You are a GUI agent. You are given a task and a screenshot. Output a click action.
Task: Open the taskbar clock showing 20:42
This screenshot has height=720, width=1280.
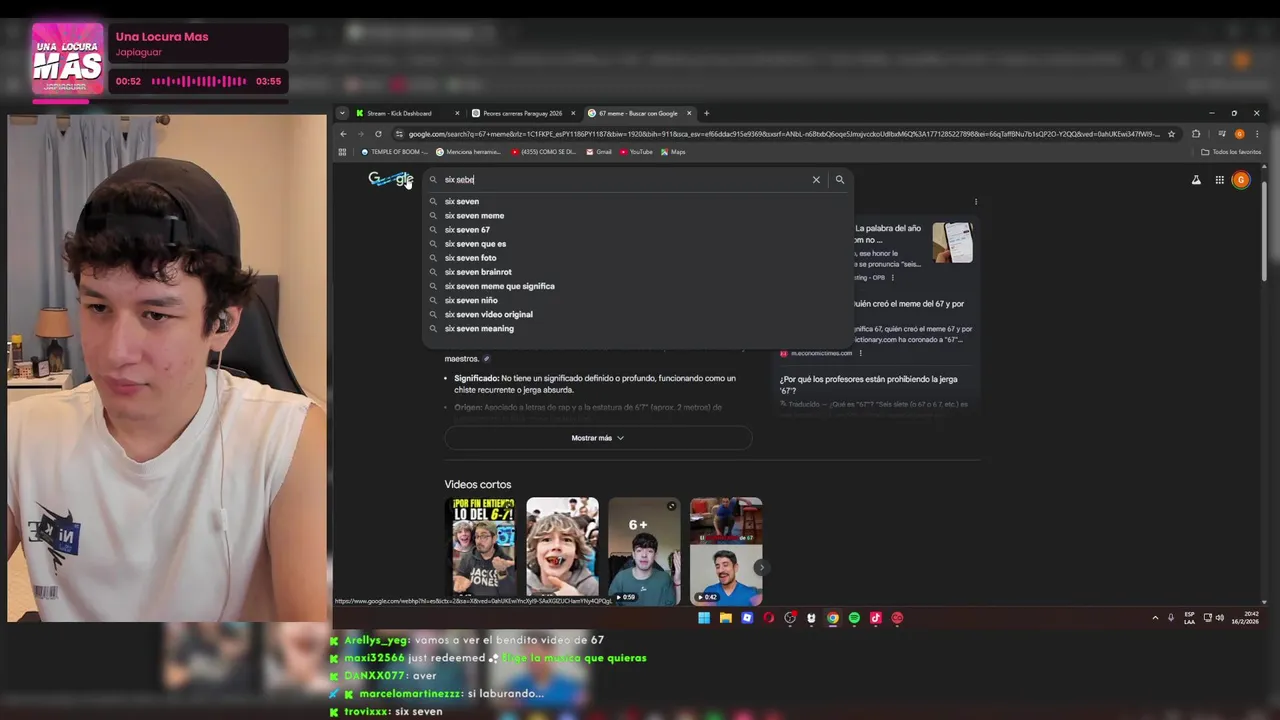tap(1245, 618)
